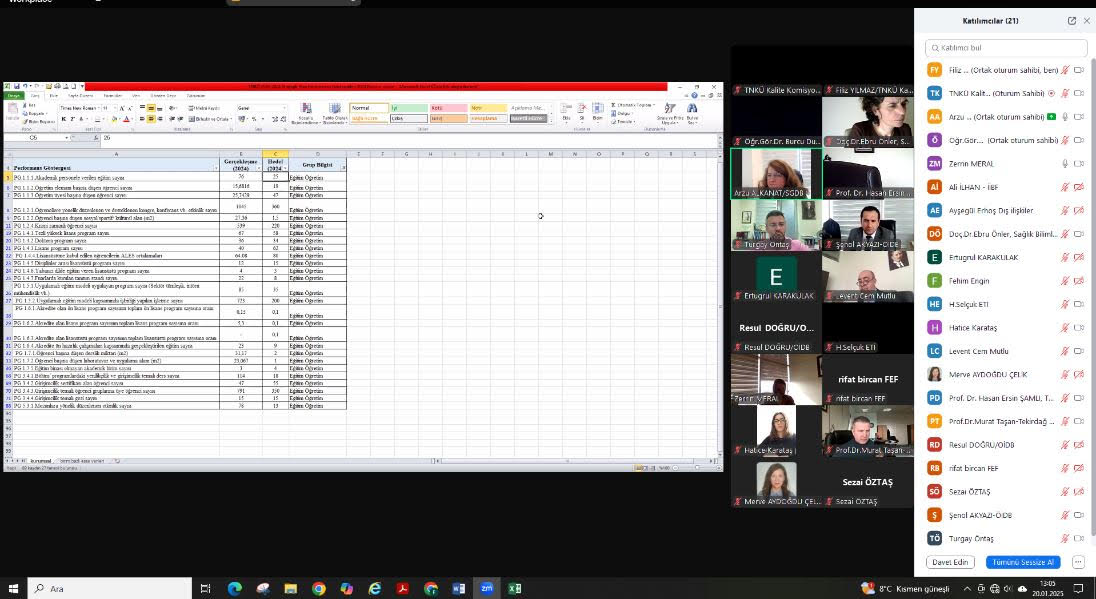The image size is (1096, 599).
Task: Click the Yapıştır paste icon
Action: pos(12,110)
